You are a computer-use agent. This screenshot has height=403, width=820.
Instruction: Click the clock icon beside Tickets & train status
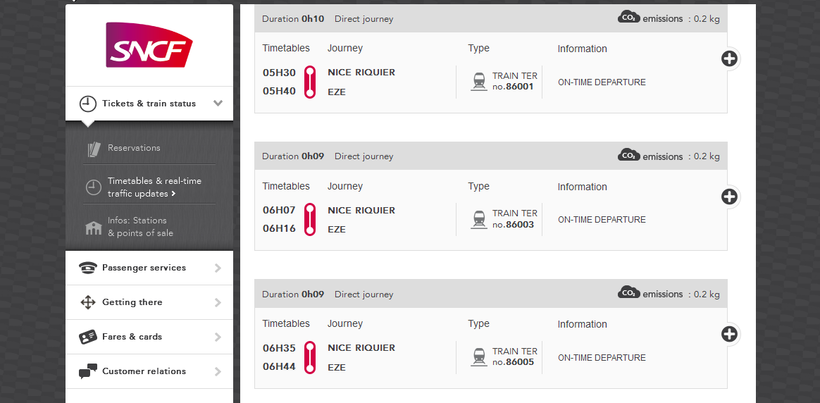click(88, 104)
